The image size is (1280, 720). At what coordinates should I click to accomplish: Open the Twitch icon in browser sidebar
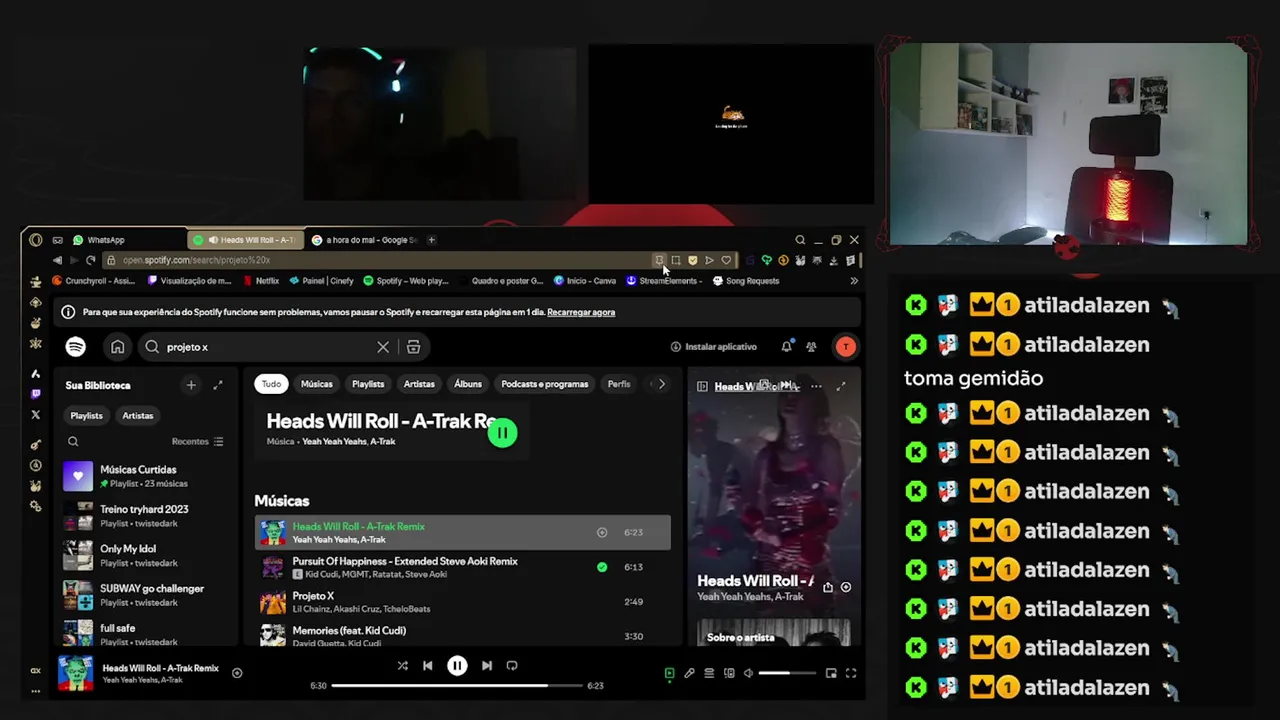(x=36, y=394)
